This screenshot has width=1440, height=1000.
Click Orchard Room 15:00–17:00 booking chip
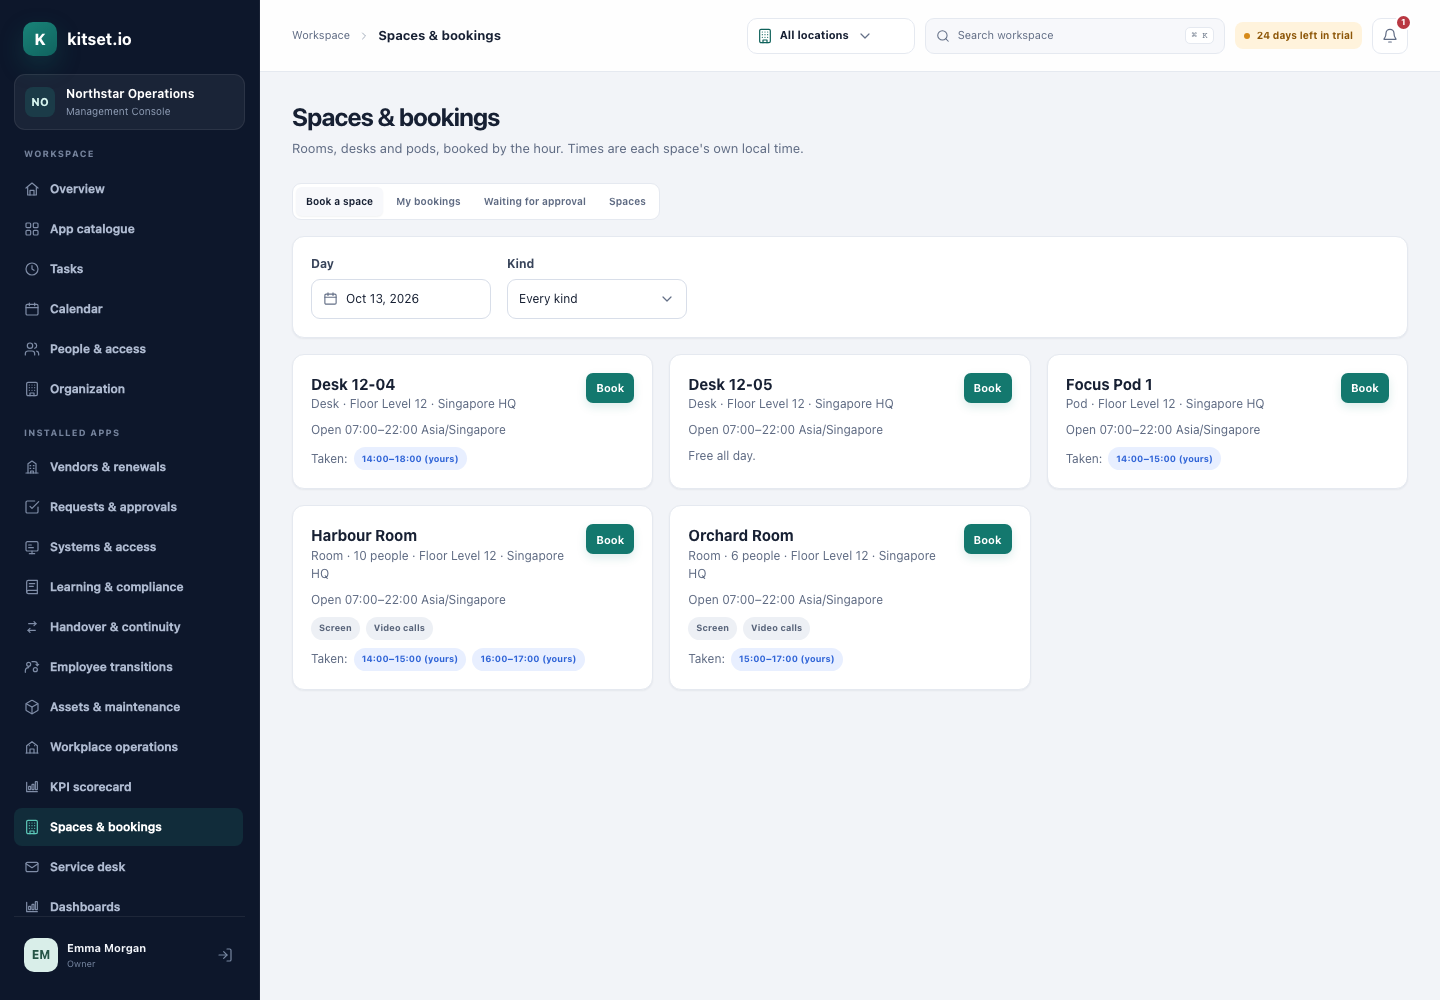pos(787,659)
